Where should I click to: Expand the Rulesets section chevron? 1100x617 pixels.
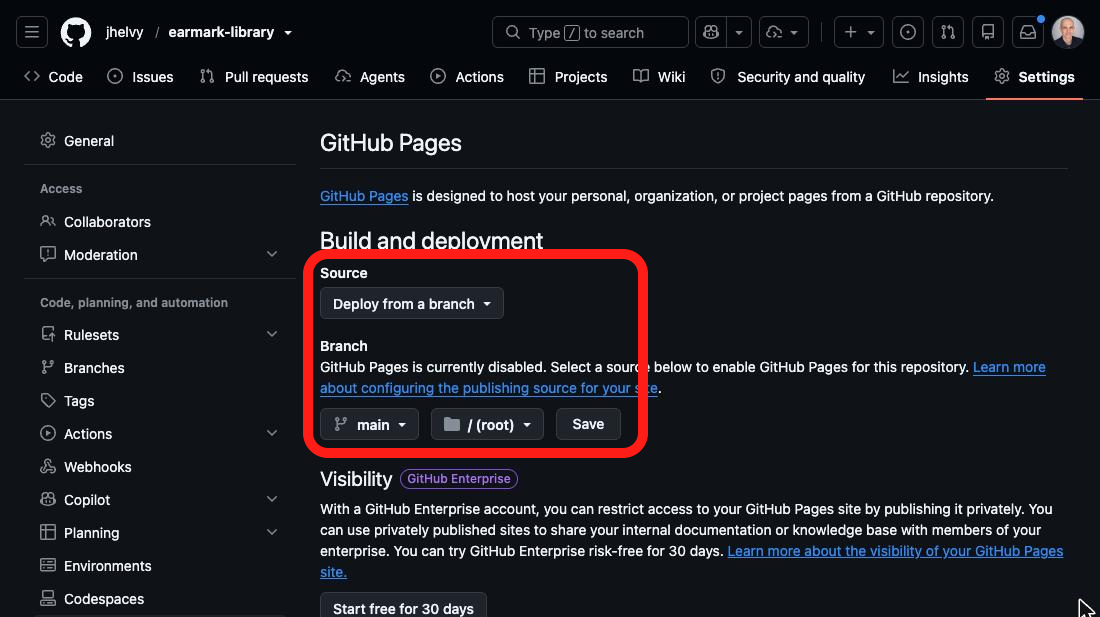pyautogui.click(x=271, y=334)
